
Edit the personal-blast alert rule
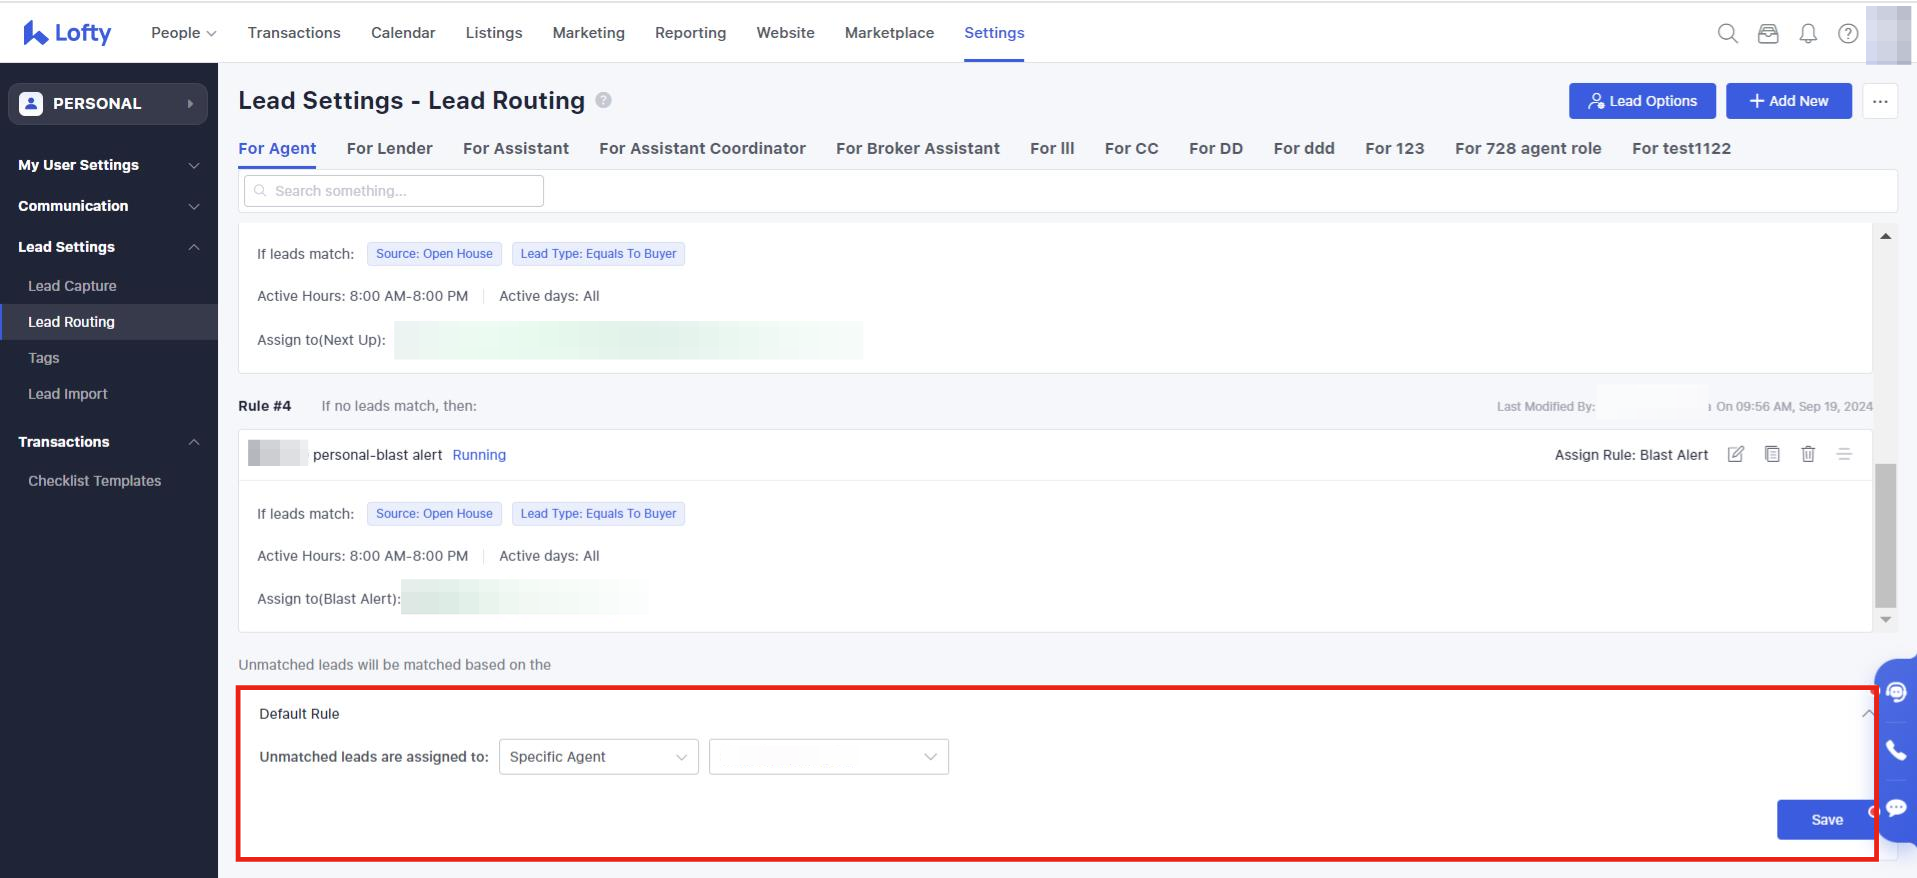(1736, 454)
